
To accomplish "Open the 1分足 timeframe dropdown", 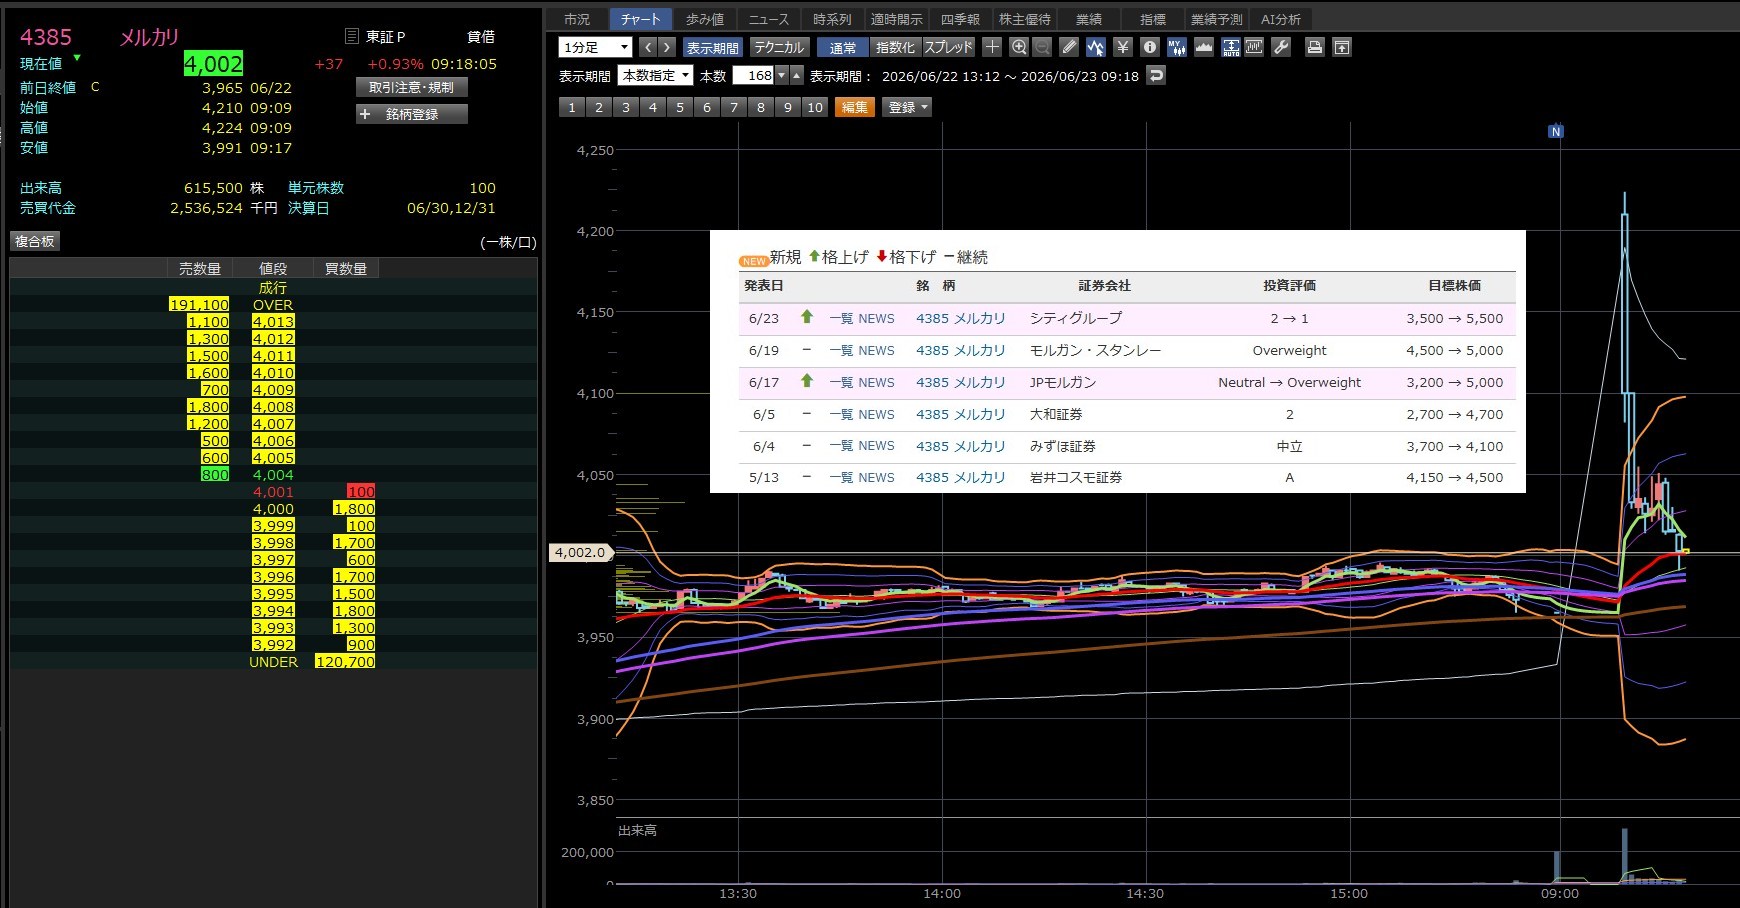I will pos(596,47).
